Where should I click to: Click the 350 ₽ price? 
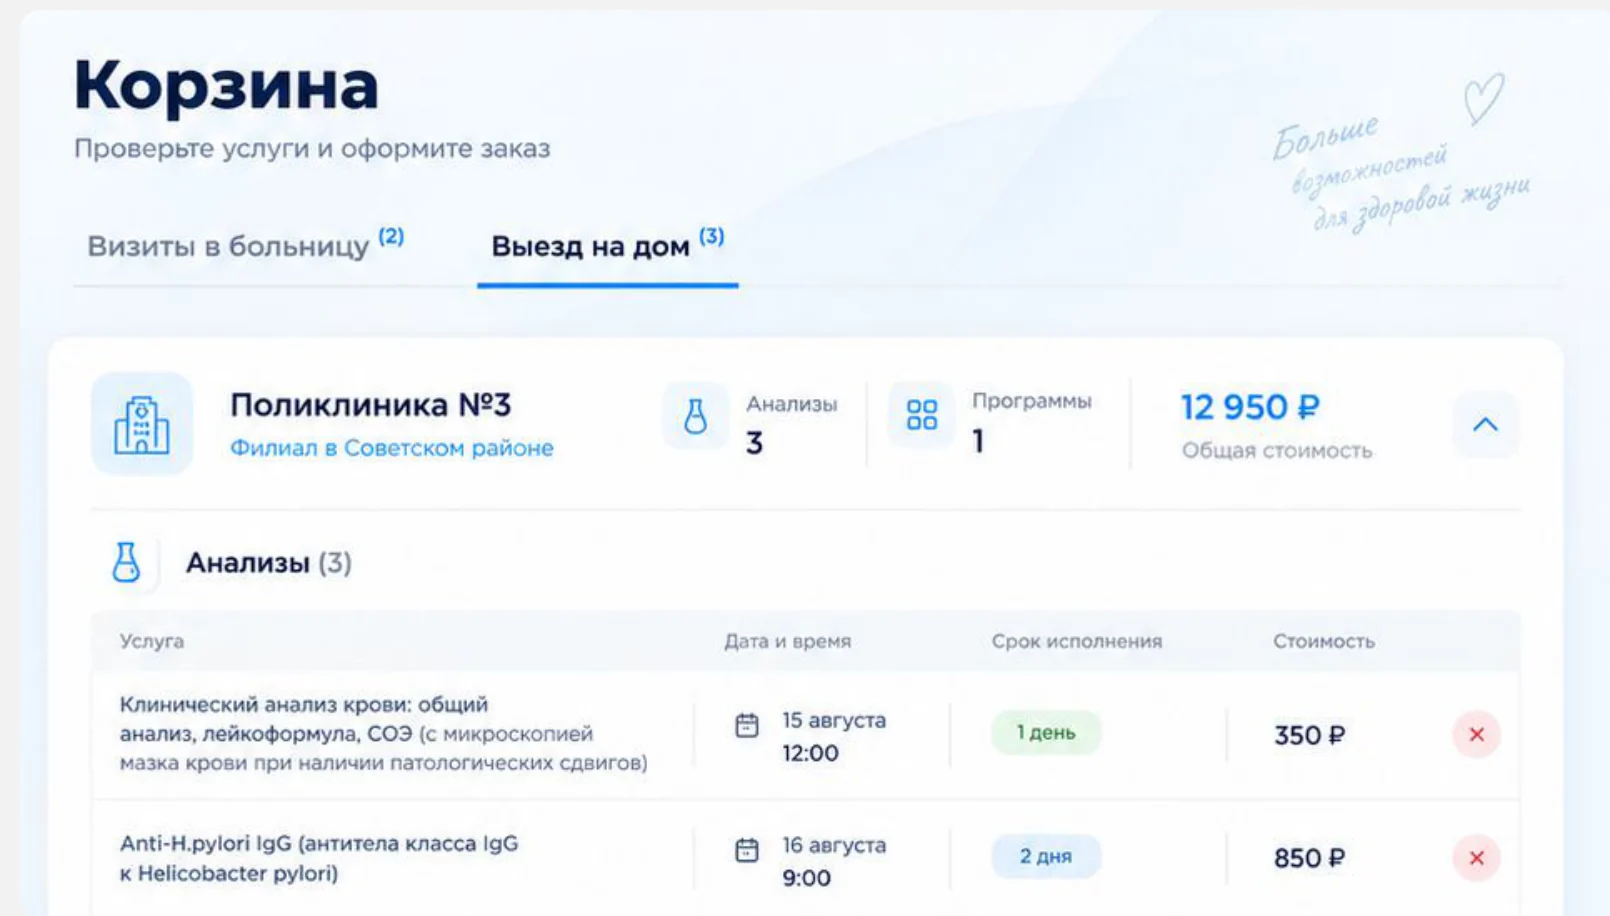coord(1309,736)
